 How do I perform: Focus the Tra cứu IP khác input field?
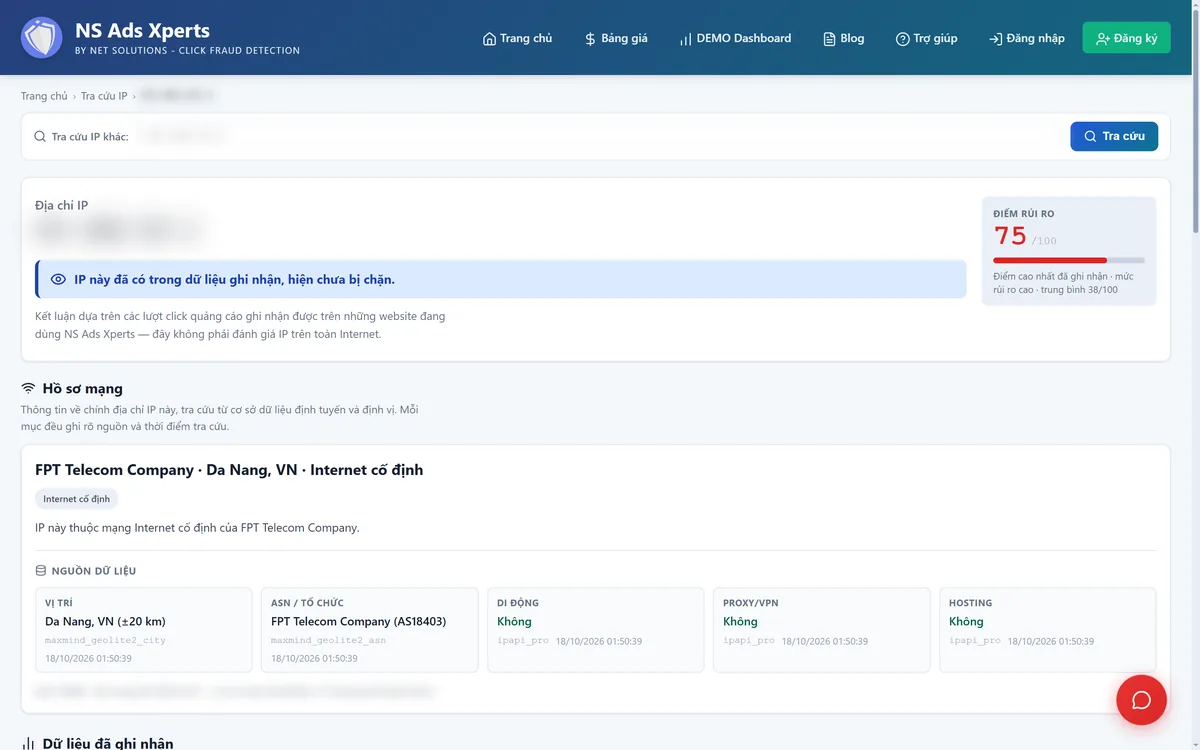pos(600,136)
